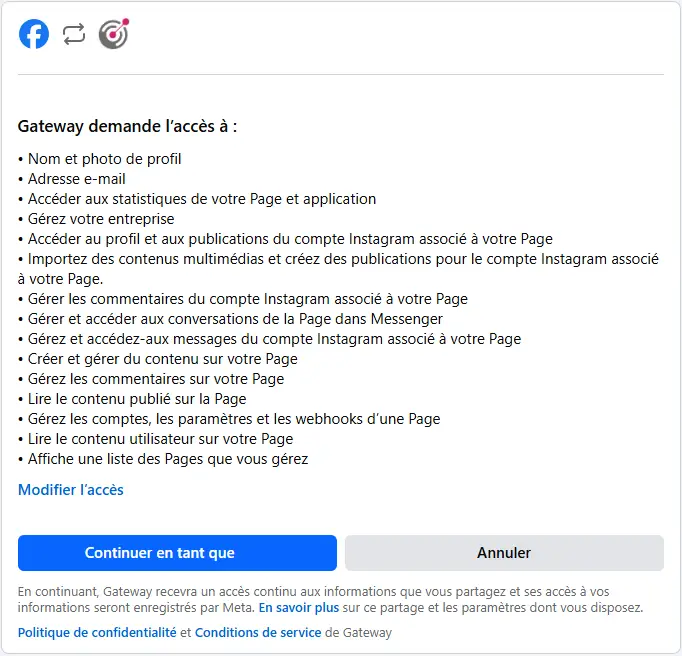
Task: Click Lire le contenu utilisateur permission
Action: [160, 439]
